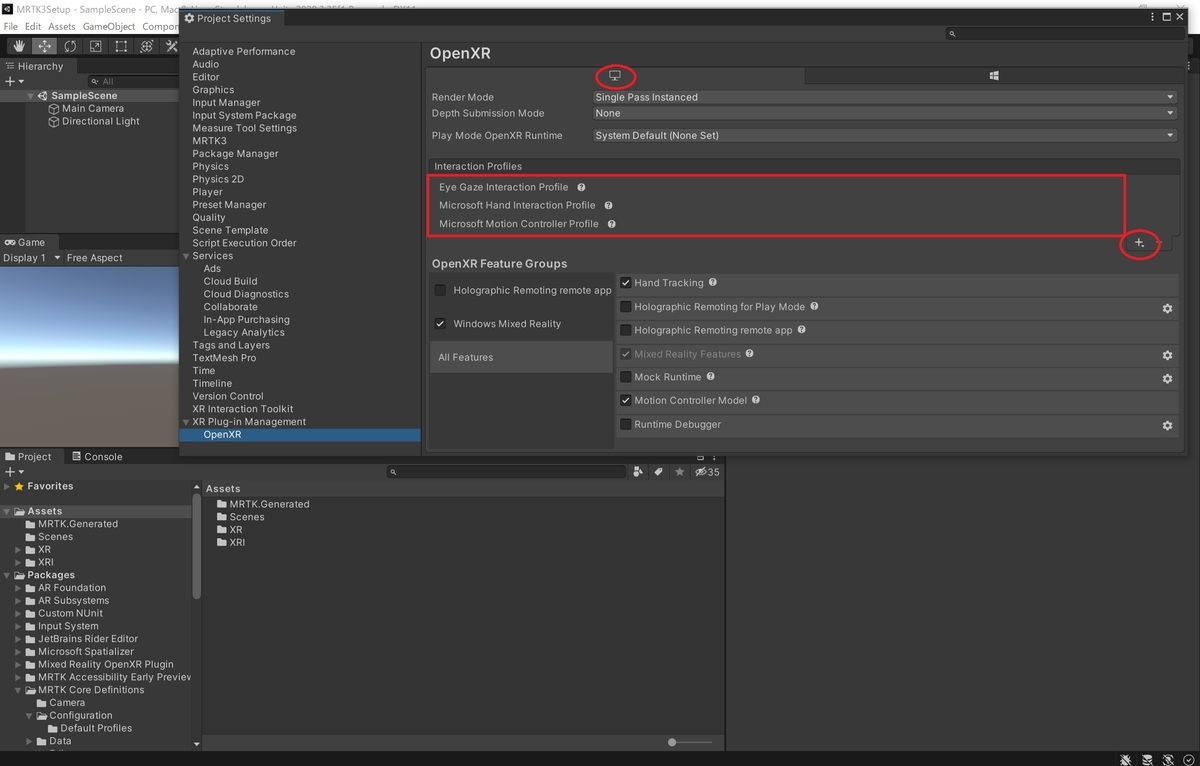Uncheck the Motion Controller Model checkbox
This screenshot has height=766, width=1200.
(x=626, y=400)
